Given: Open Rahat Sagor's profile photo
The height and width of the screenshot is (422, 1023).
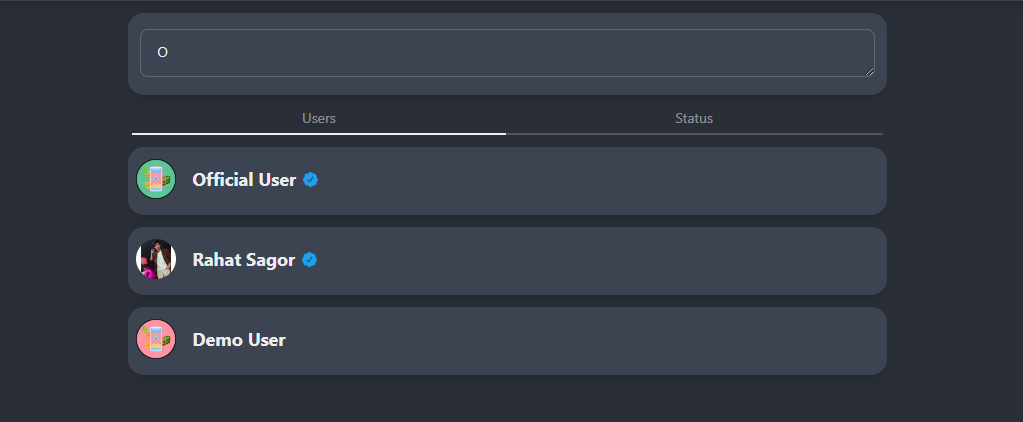Looking at the screenshot, I should pyautogui.click(x=156, y=260).
